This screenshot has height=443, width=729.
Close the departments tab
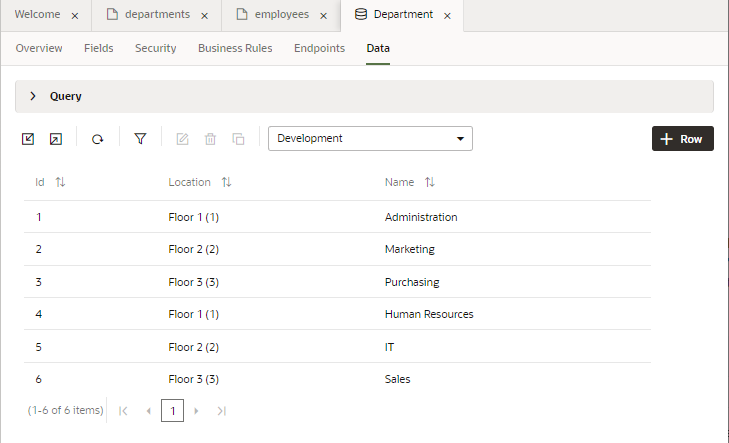(x=205, y=16)
